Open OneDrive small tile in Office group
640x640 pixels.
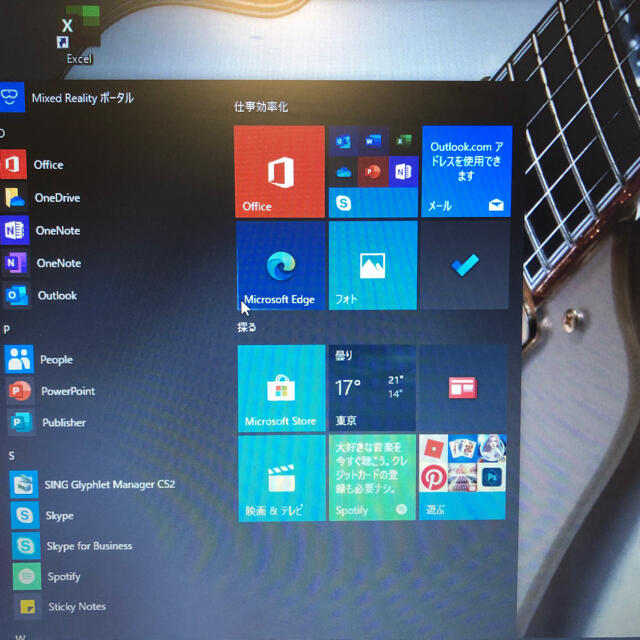pos(344,172)
